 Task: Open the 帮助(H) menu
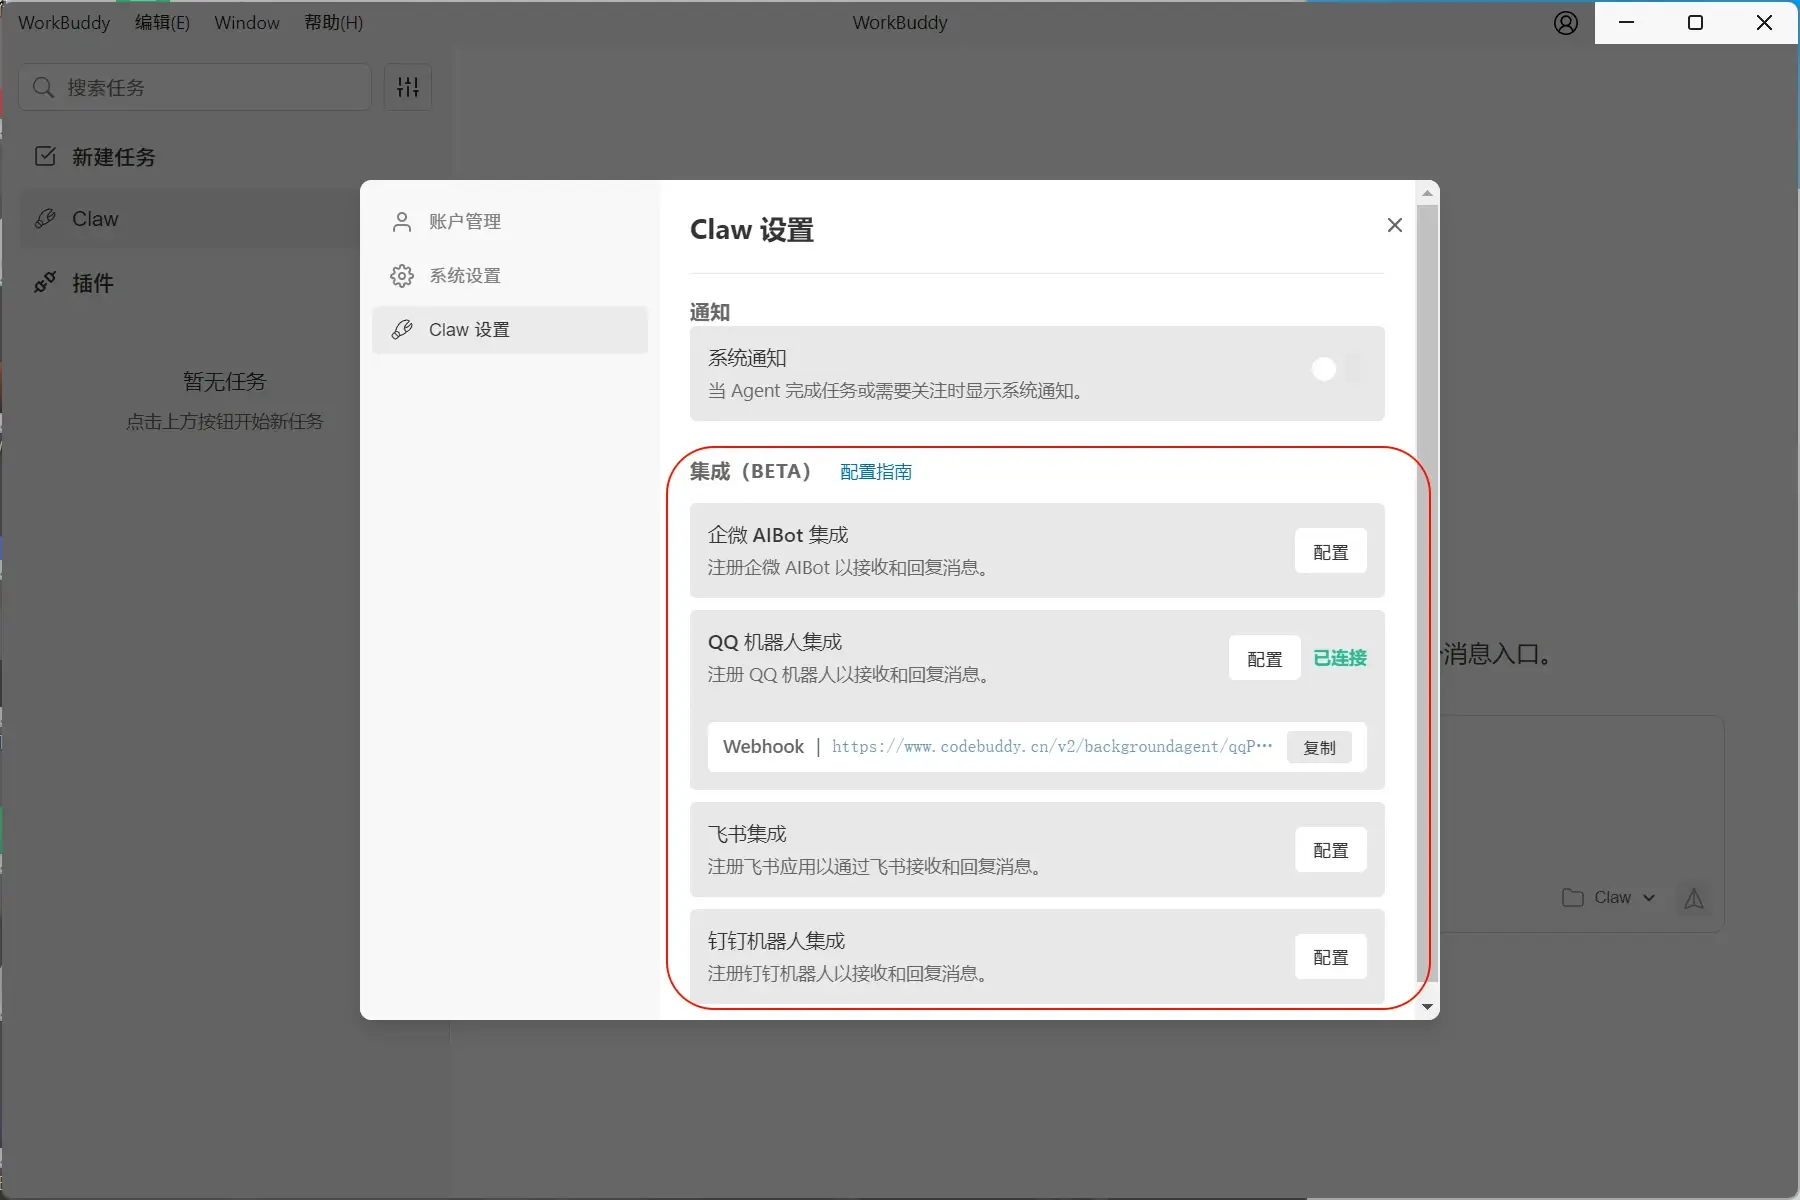[x=333, y=23]
